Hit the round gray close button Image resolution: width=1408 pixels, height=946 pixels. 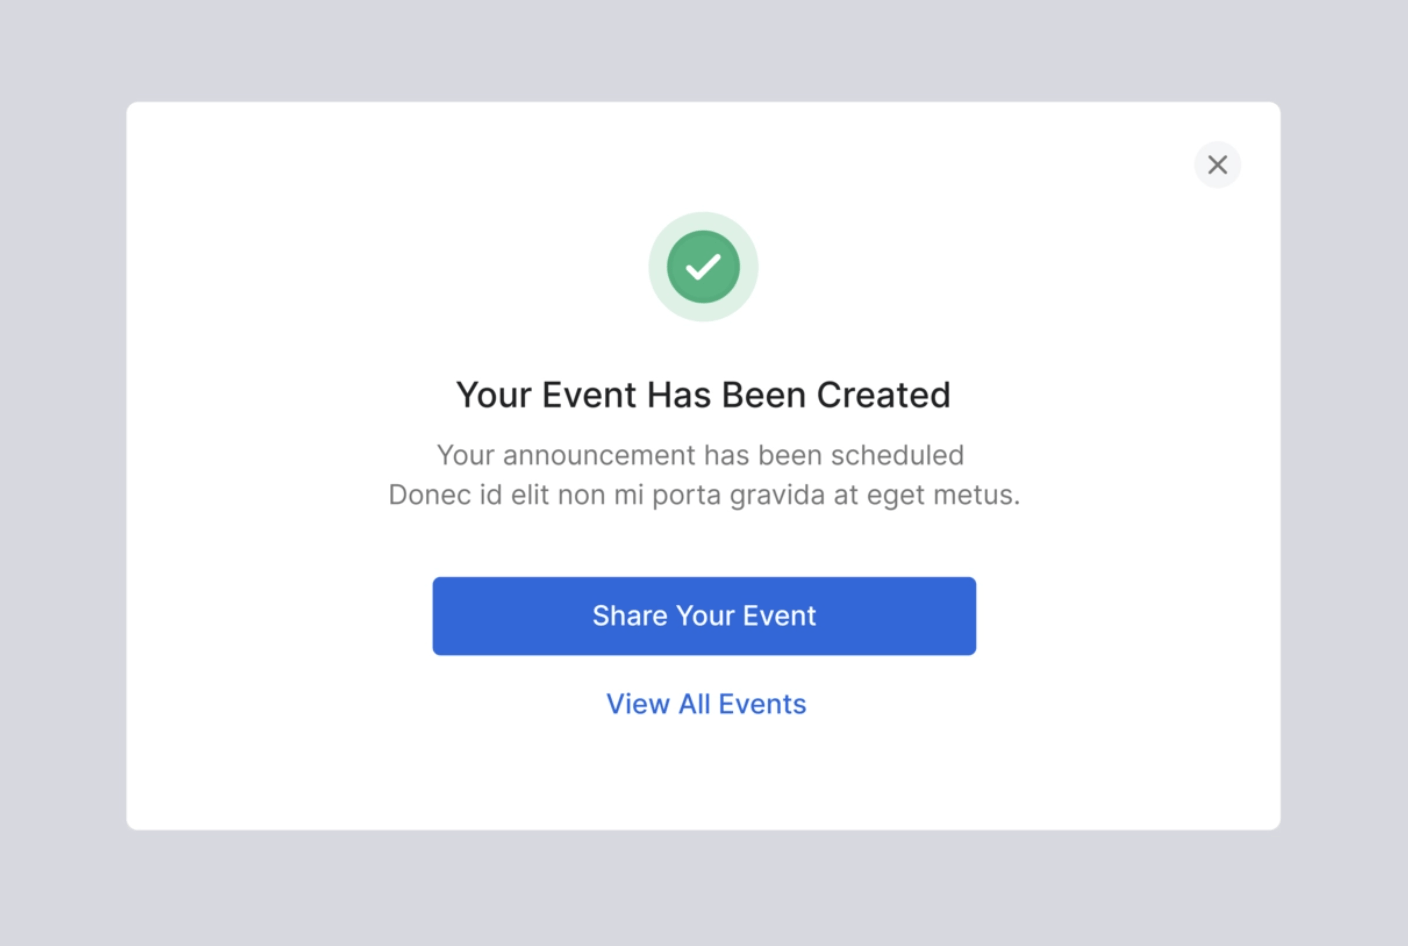point(1217,165)
